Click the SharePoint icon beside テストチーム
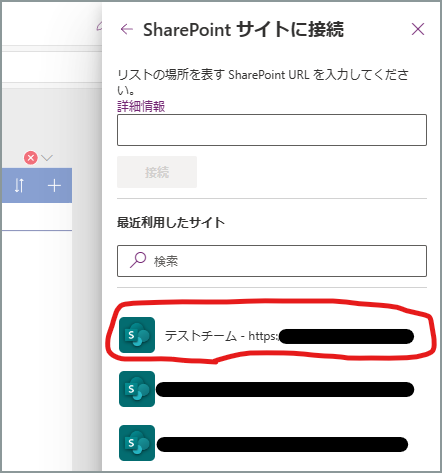The width and height of the screenshot is (442, 473). click(137, 335)
